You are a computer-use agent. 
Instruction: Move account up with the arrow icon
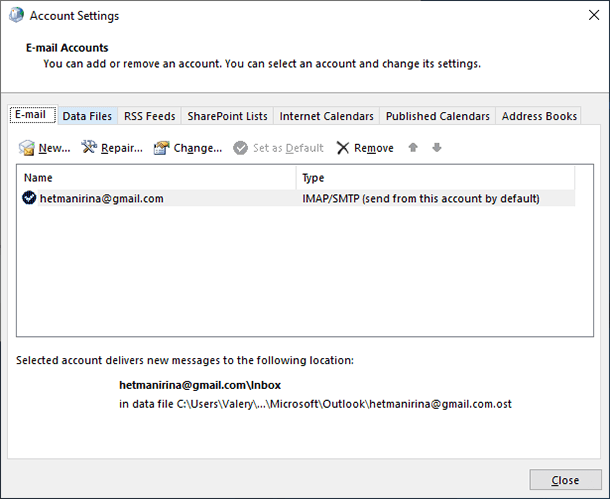413,147
